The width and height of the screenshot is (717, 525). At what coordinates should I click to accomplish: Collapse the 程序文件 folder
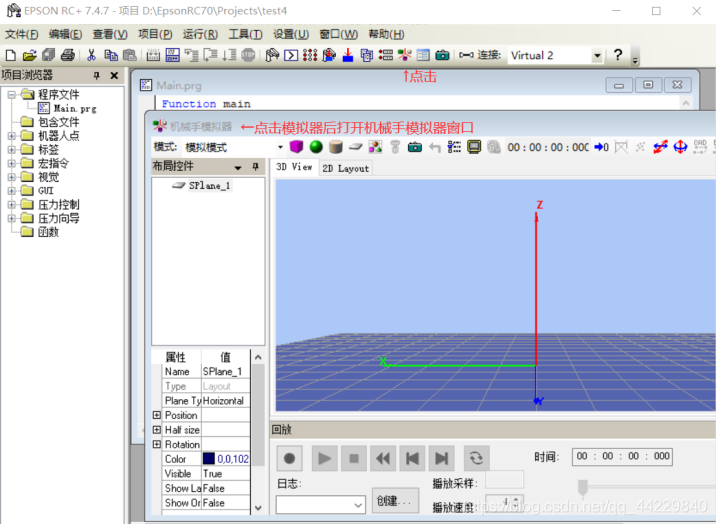pyautogui.click(x=11, y=95)
